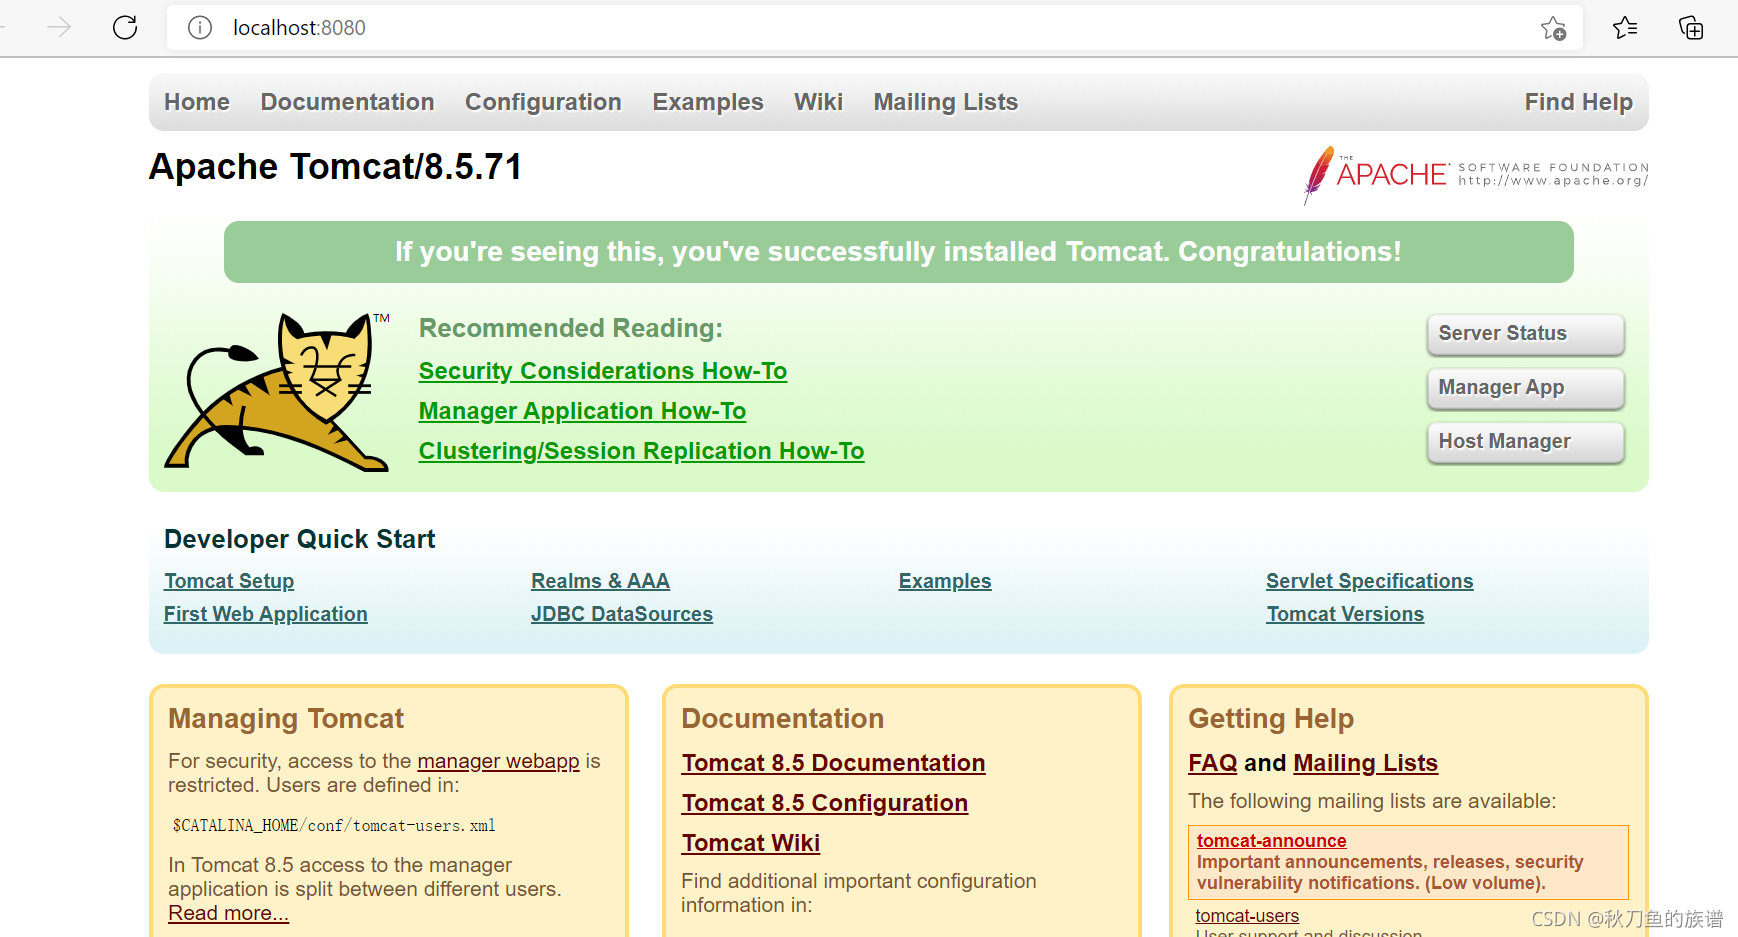The image size is (1738, 937).
Task: Open the tomcat-users mailing list link
Action: click(1247, 916)
